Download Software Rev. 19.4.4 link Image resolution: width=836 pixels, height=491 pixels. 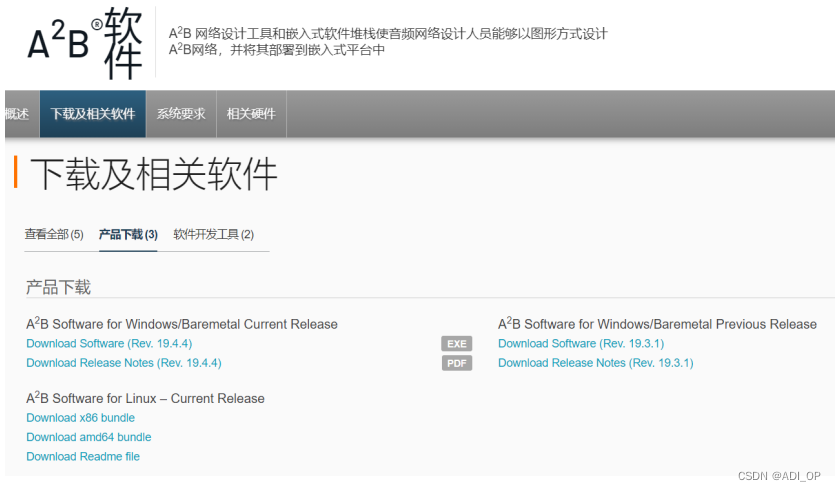[109, 344]
